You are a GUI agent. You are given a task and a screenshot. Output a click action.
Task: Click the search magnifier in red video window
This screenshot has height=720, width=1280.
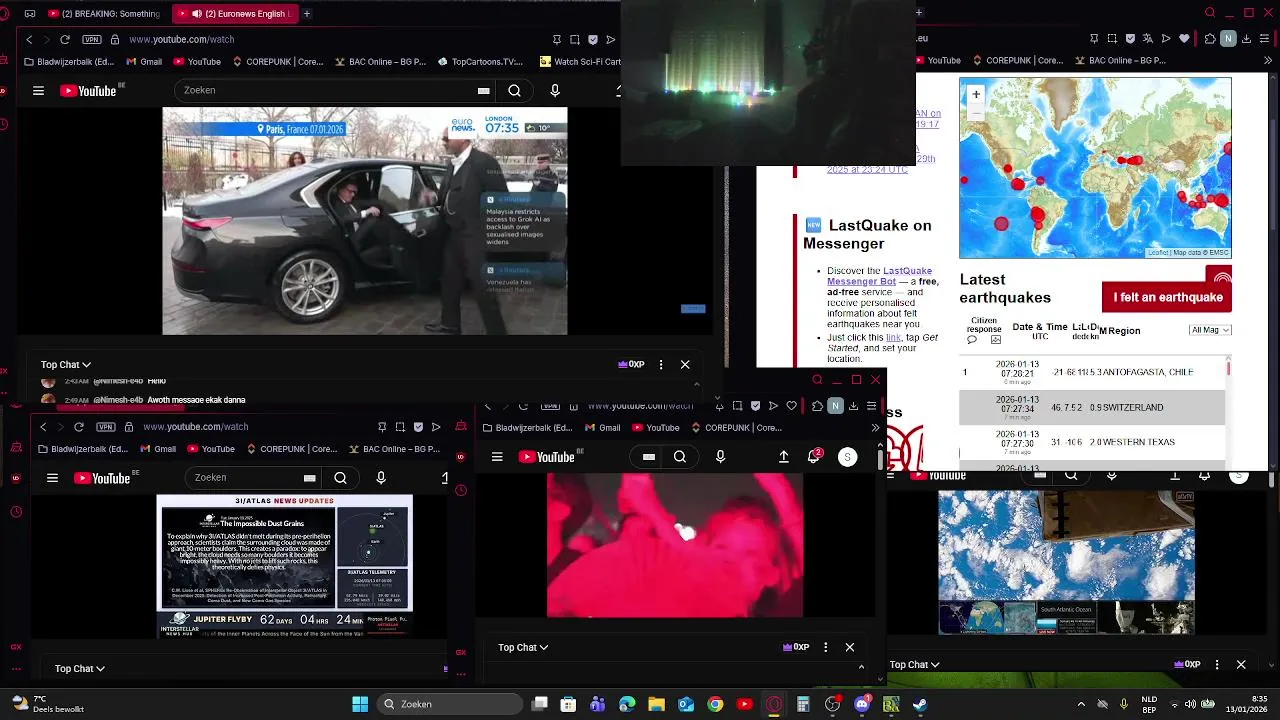680,457
